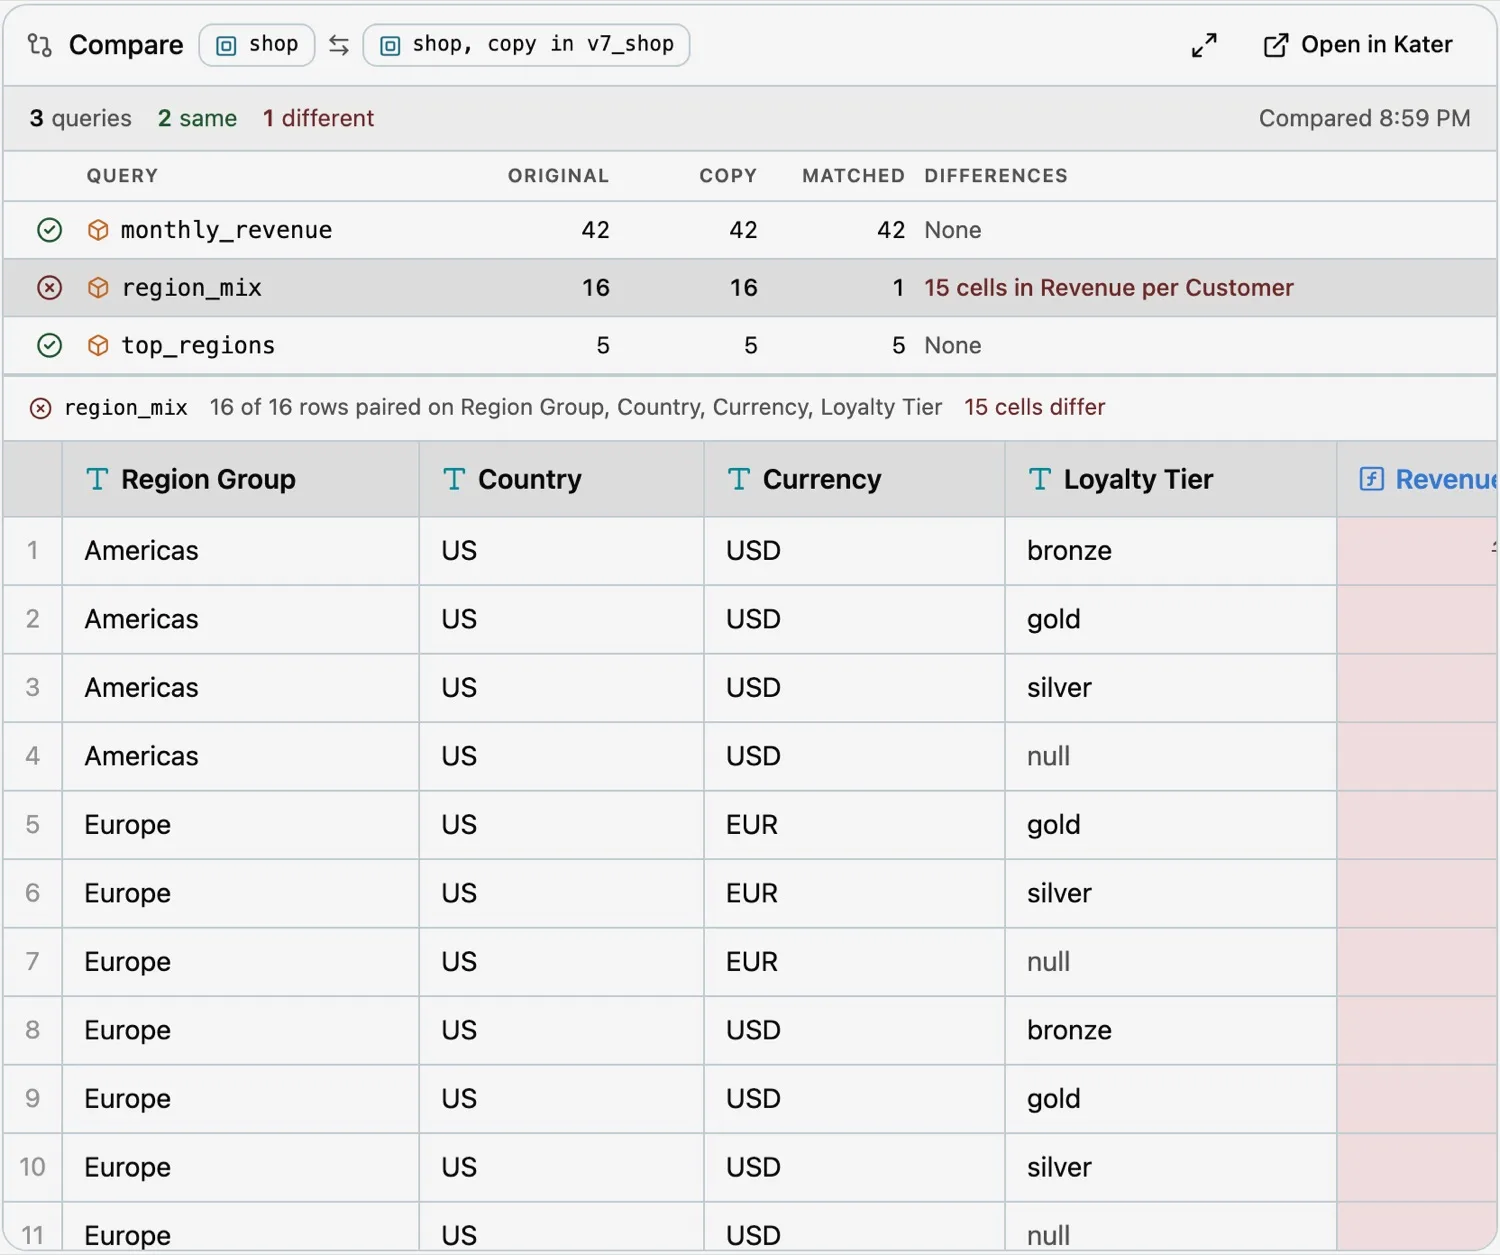The height and width of the screenshot is (1255, 1500).
Task: Click the Region Group column header
Action: (241, 479)
